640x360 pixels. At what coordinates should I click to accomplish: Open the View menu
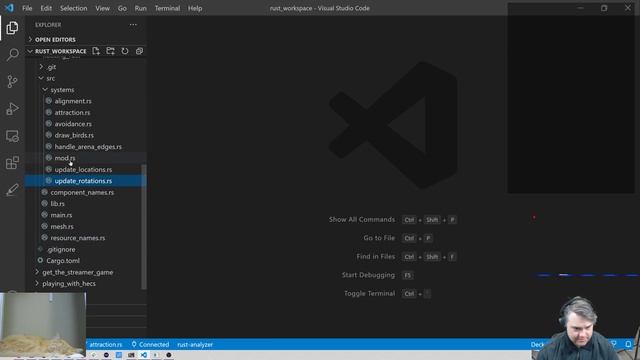102,8
